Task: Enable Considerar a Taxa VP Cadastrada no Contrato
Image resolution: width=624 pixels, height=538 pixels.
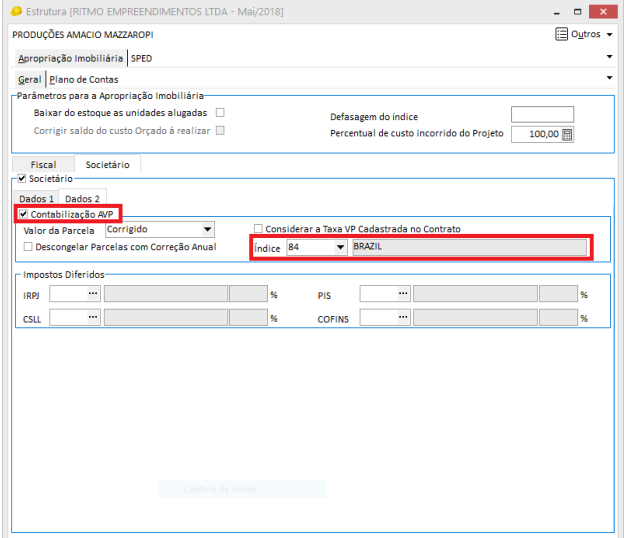Action: coord(258,228)
